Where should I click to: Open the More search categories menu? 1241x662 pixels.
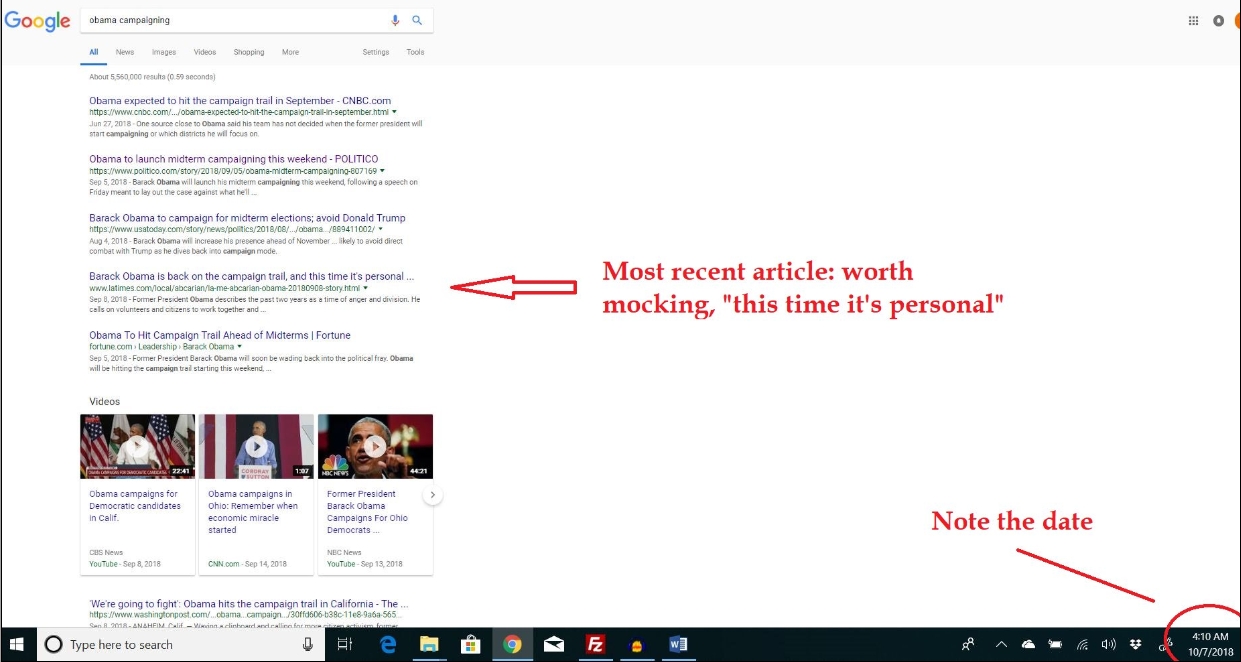[x=290, y=52]
